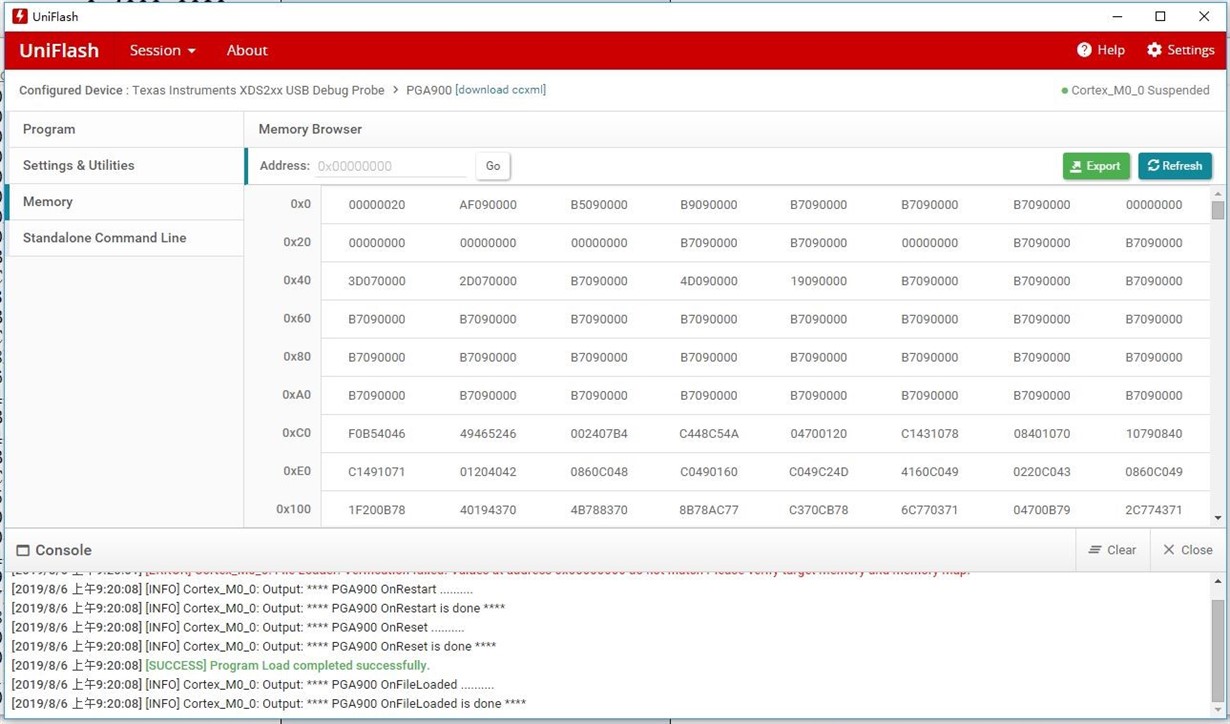Image resolution: width=1230 pixels, height=724 pixels.
Task: Click memory cell C1491071
Action: 377,472
